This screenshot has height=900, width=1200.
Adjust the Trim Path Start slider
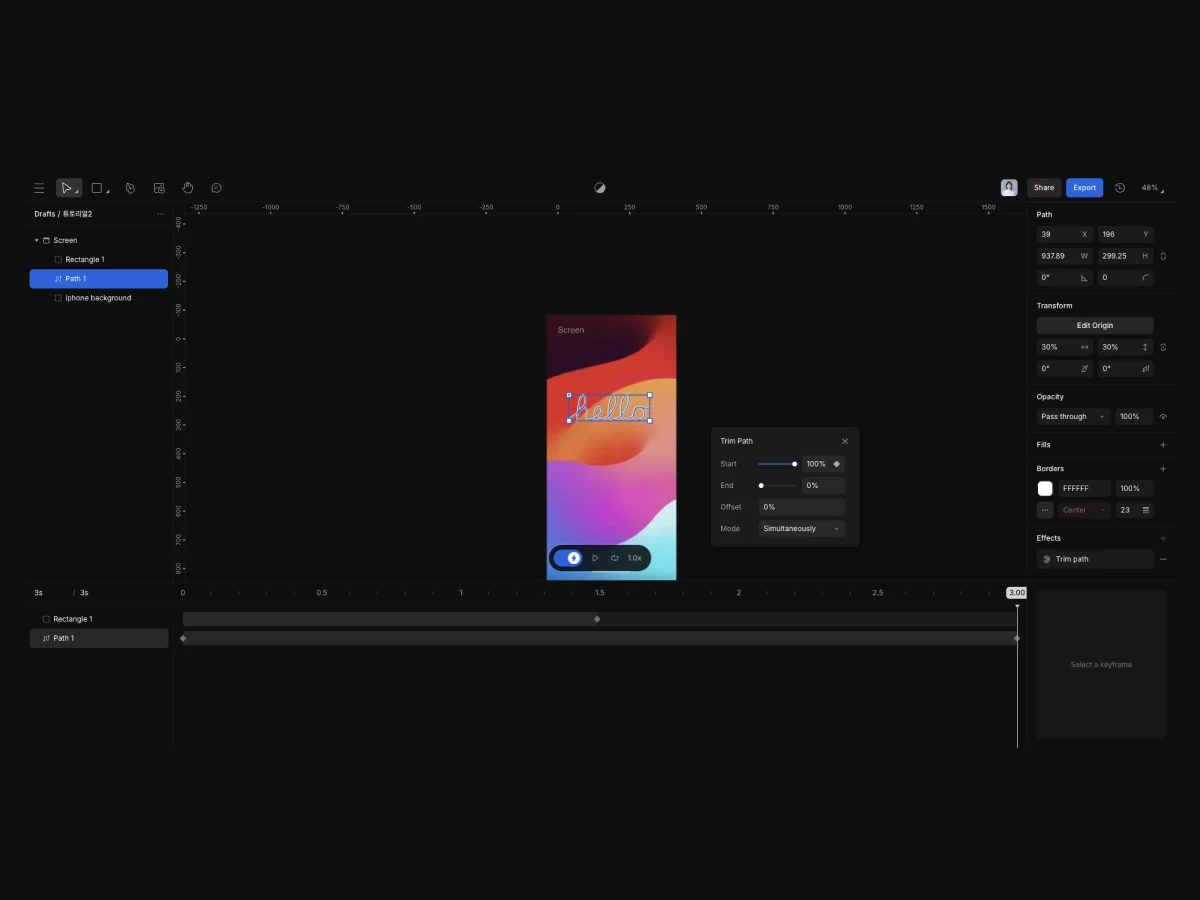pos(778,464)
